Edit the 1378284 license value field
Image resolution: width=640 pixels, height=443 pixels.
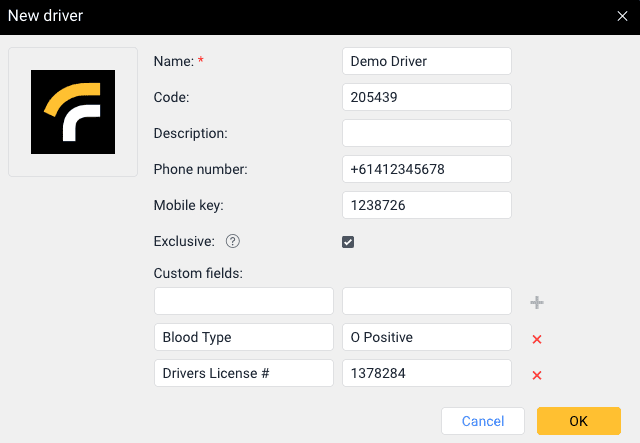pos(426,373)
